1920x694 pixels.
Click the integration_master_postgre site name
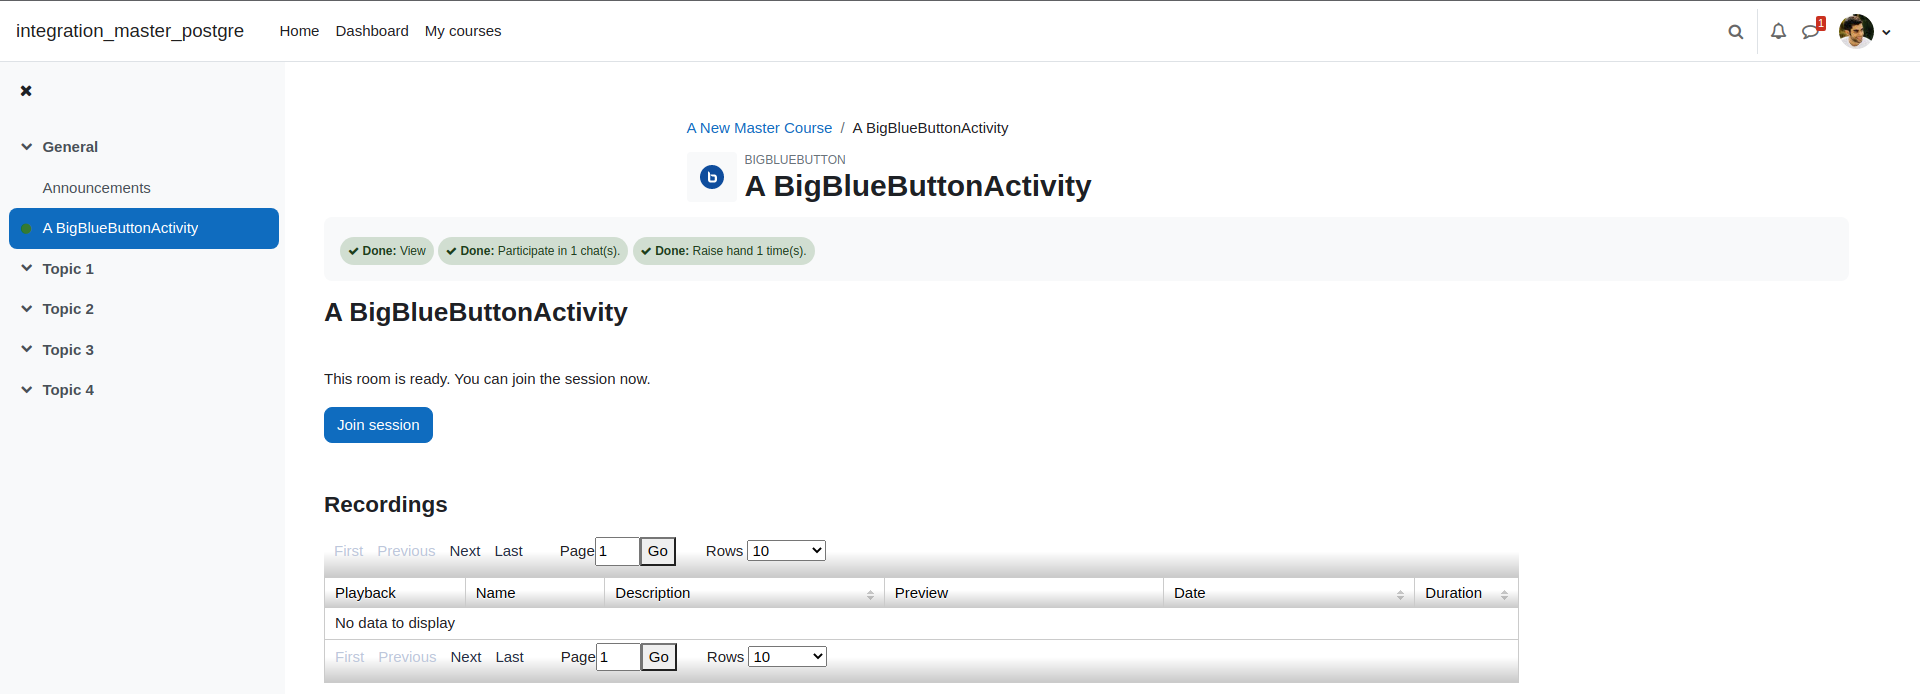(130, 31)
